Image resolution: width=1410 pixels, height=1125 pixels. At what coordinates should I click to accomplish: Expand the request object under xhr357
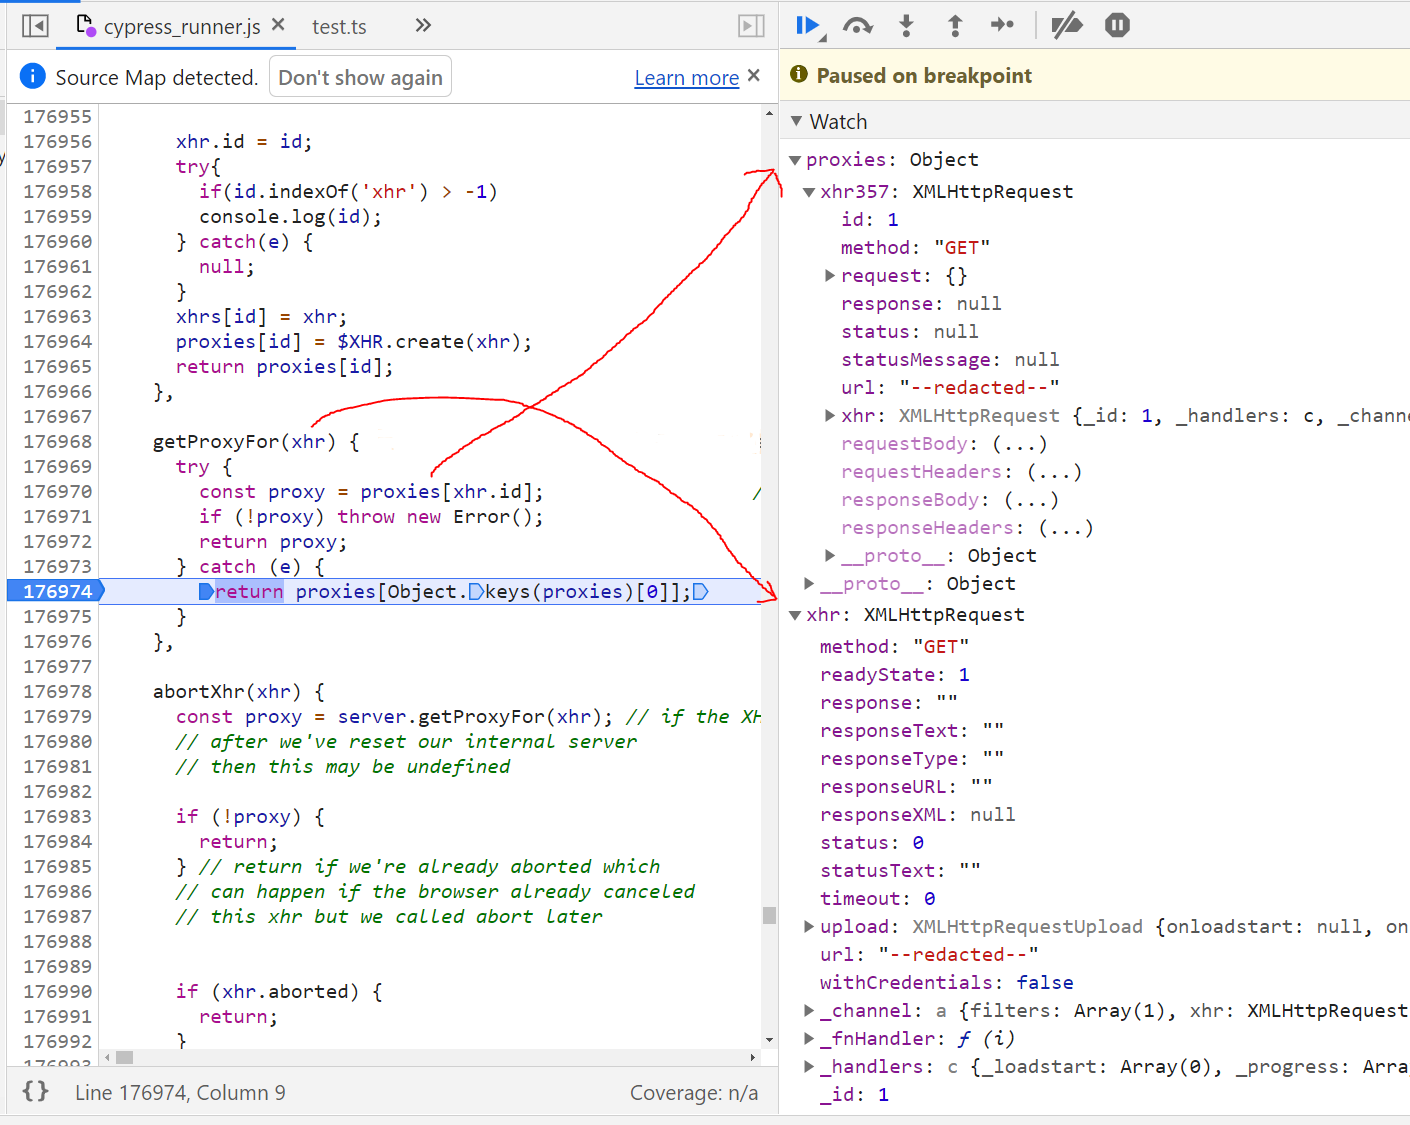(x=830, y=275)
